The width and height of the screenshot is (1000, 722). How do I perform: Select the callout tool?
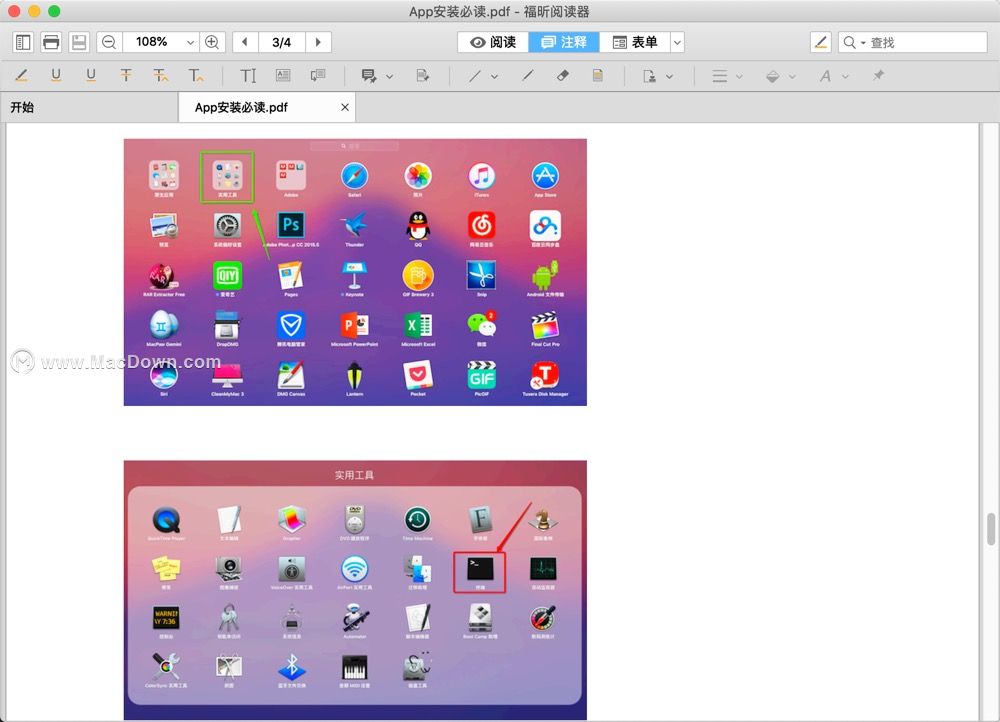tap(318, 76)
